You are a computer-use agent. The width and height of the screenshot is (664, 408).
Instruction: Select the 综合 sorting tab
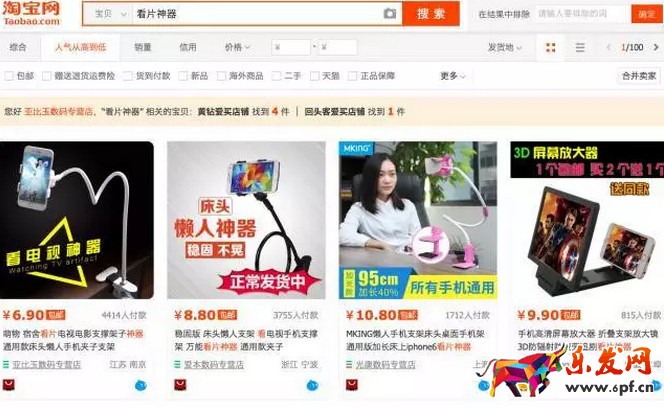point(18,47)
